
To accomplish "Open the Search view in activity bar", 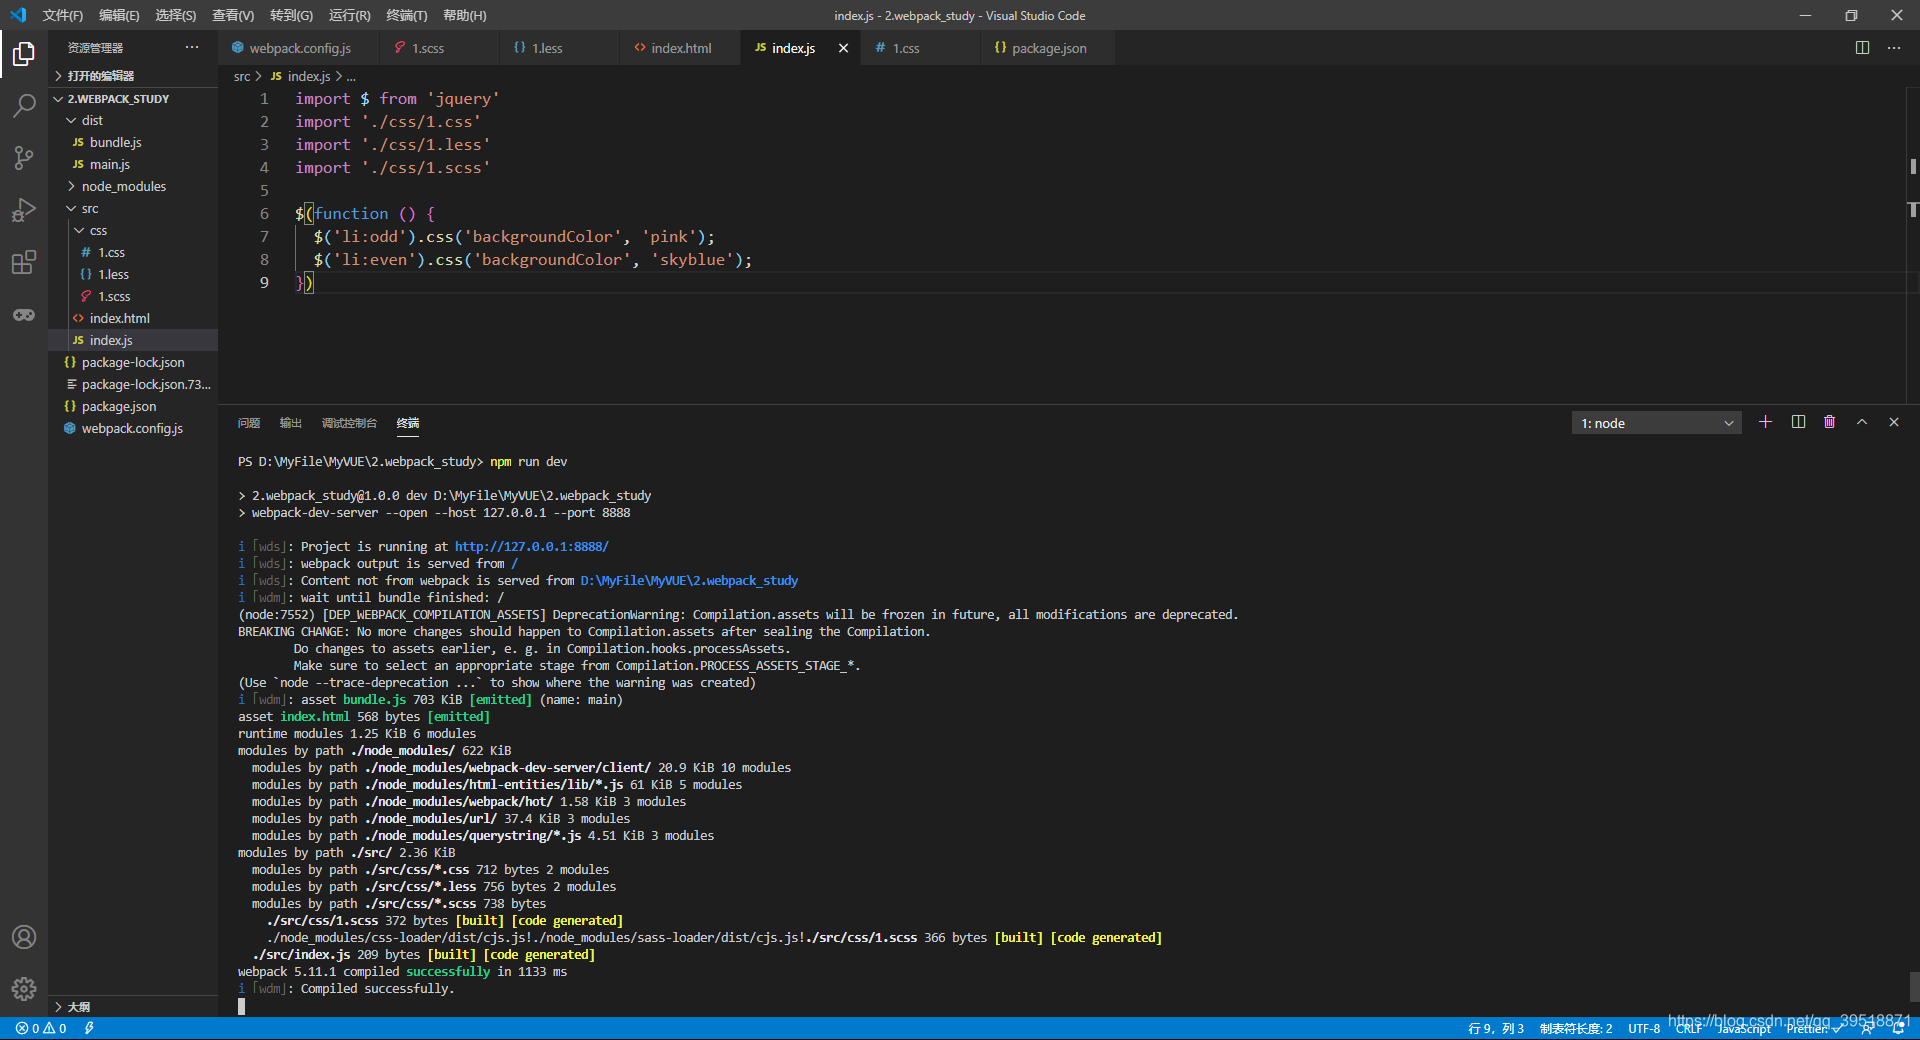I will [x=24, y=105].
